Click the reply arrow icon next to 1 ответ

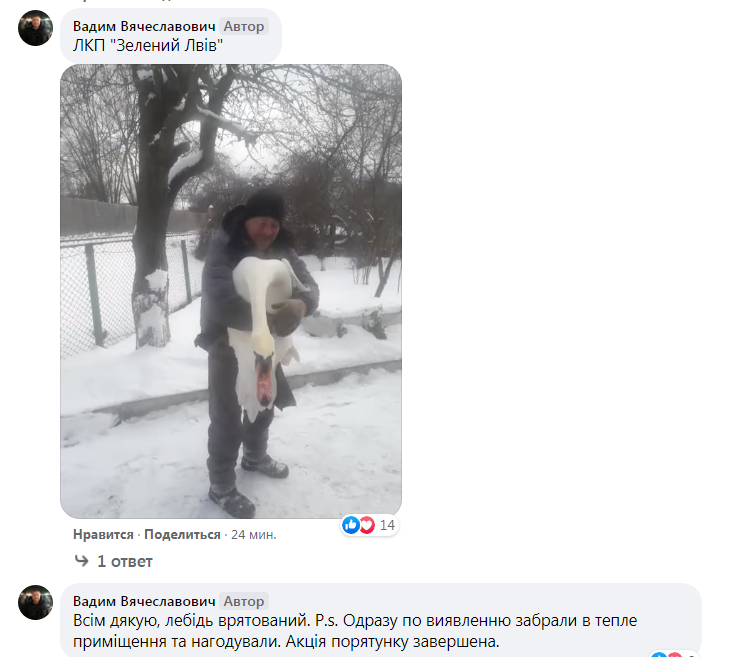(82, 561)
